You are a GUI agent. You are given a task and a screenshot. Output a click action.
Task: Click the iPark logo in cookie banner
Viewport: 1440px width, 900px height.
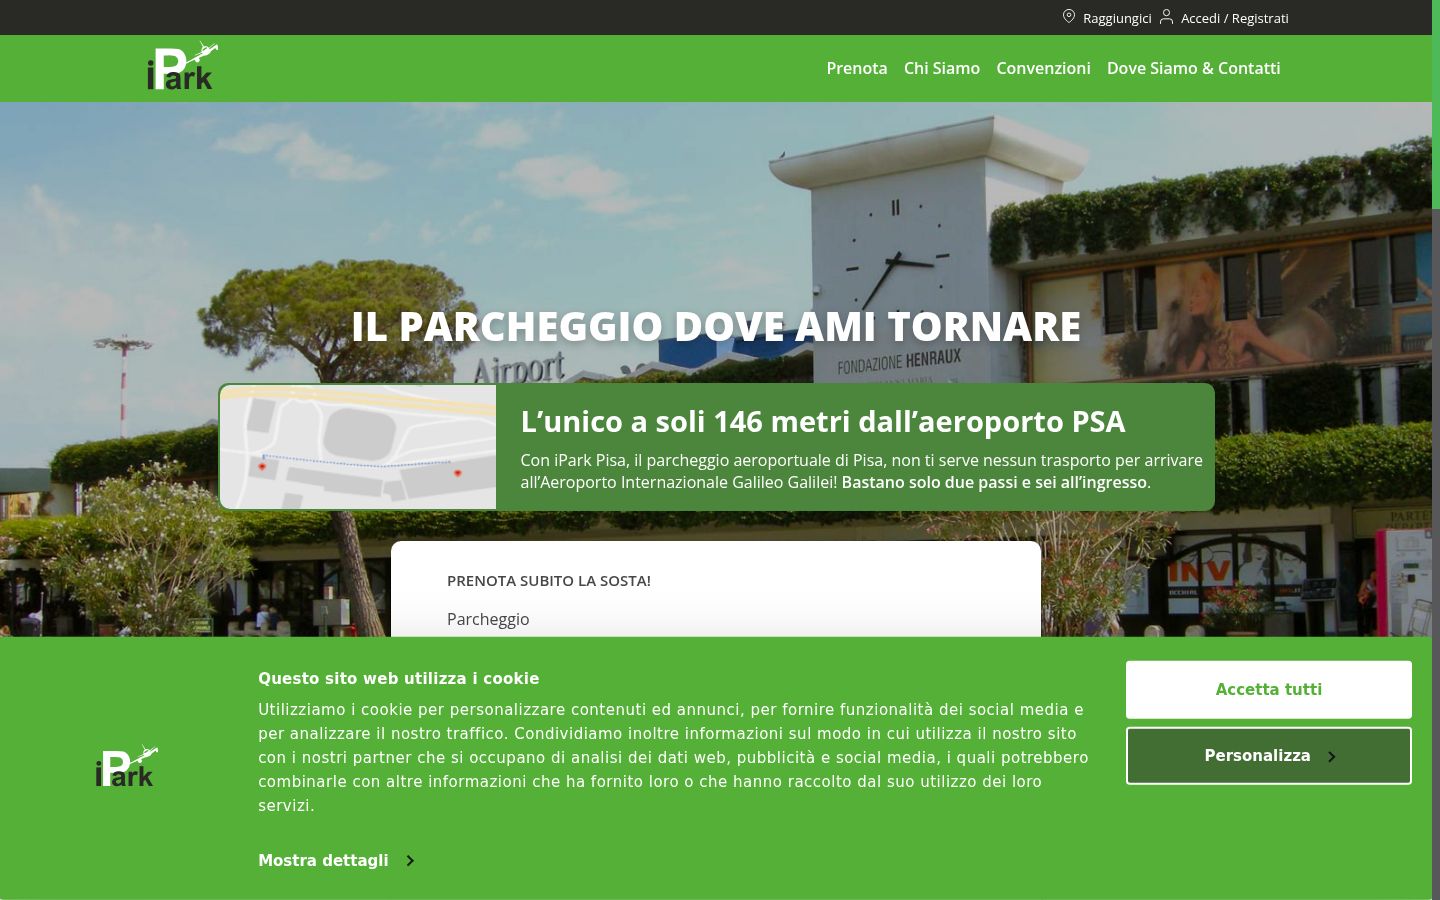[126, 766]
